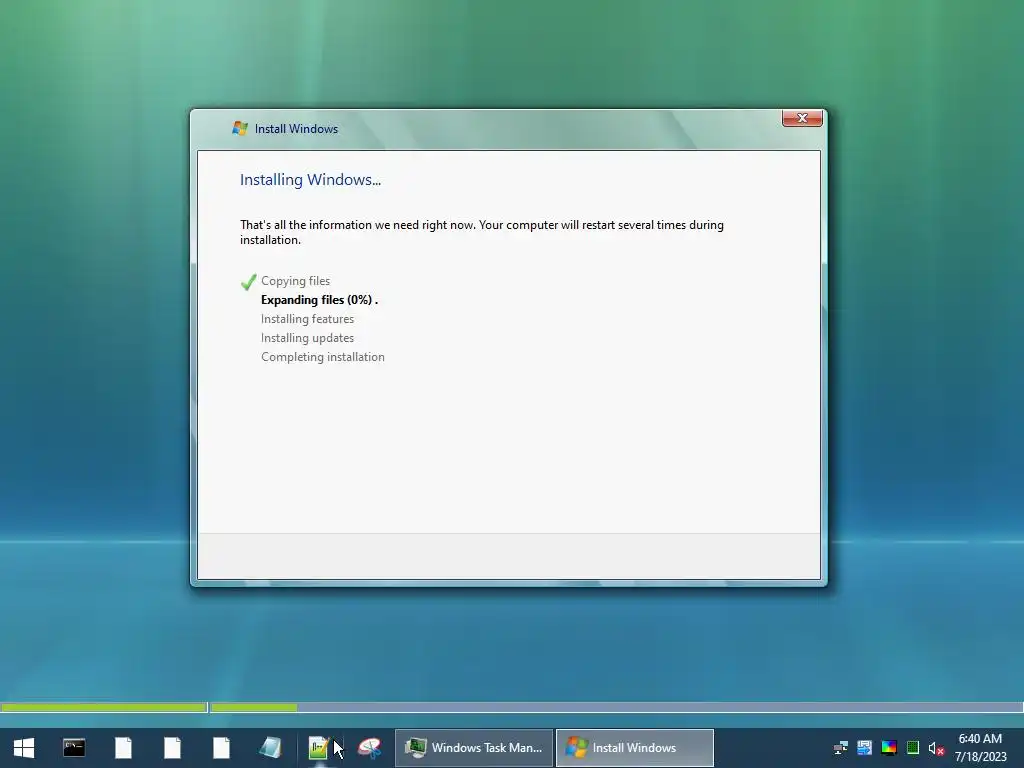Launch the Command Prompt taskbar icon
Viewport: 1024px width, 768px height.
74,748
